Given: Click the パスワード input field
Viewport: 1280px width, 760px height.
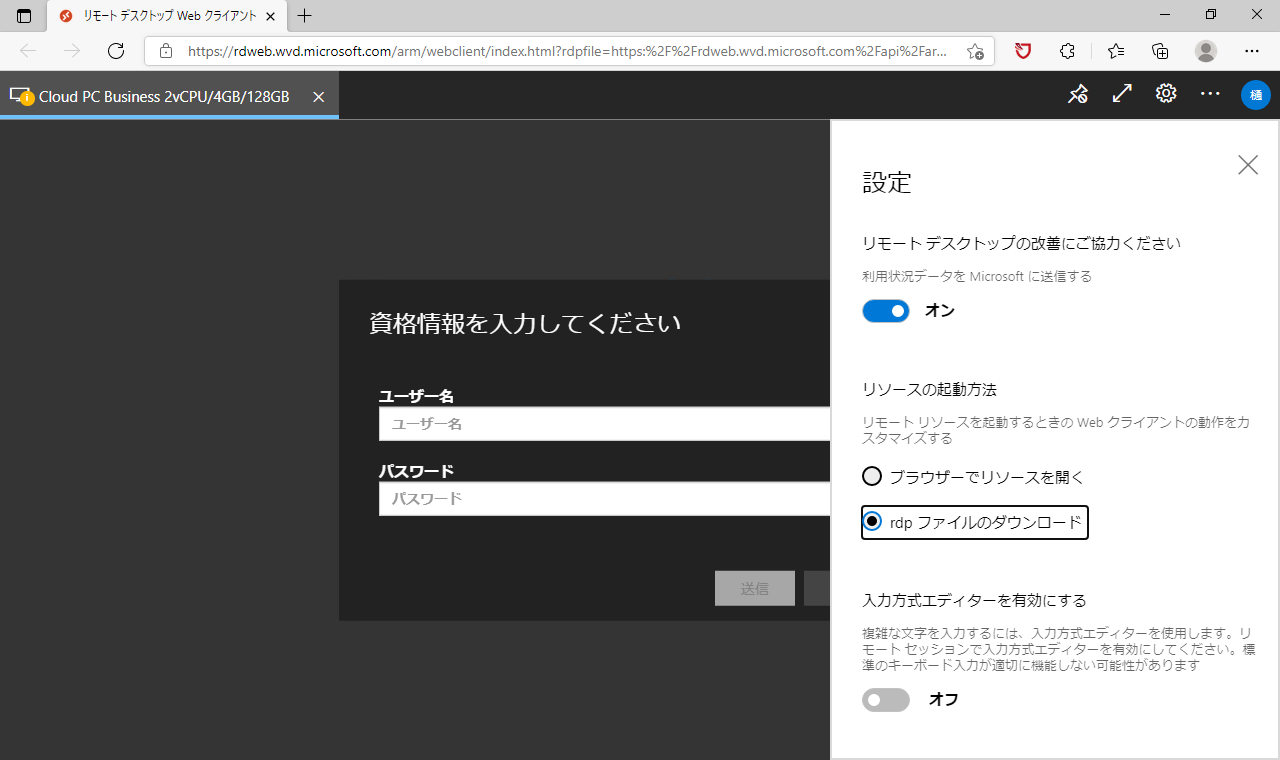Looking at the screenshot, I should [x=604, y=499].
